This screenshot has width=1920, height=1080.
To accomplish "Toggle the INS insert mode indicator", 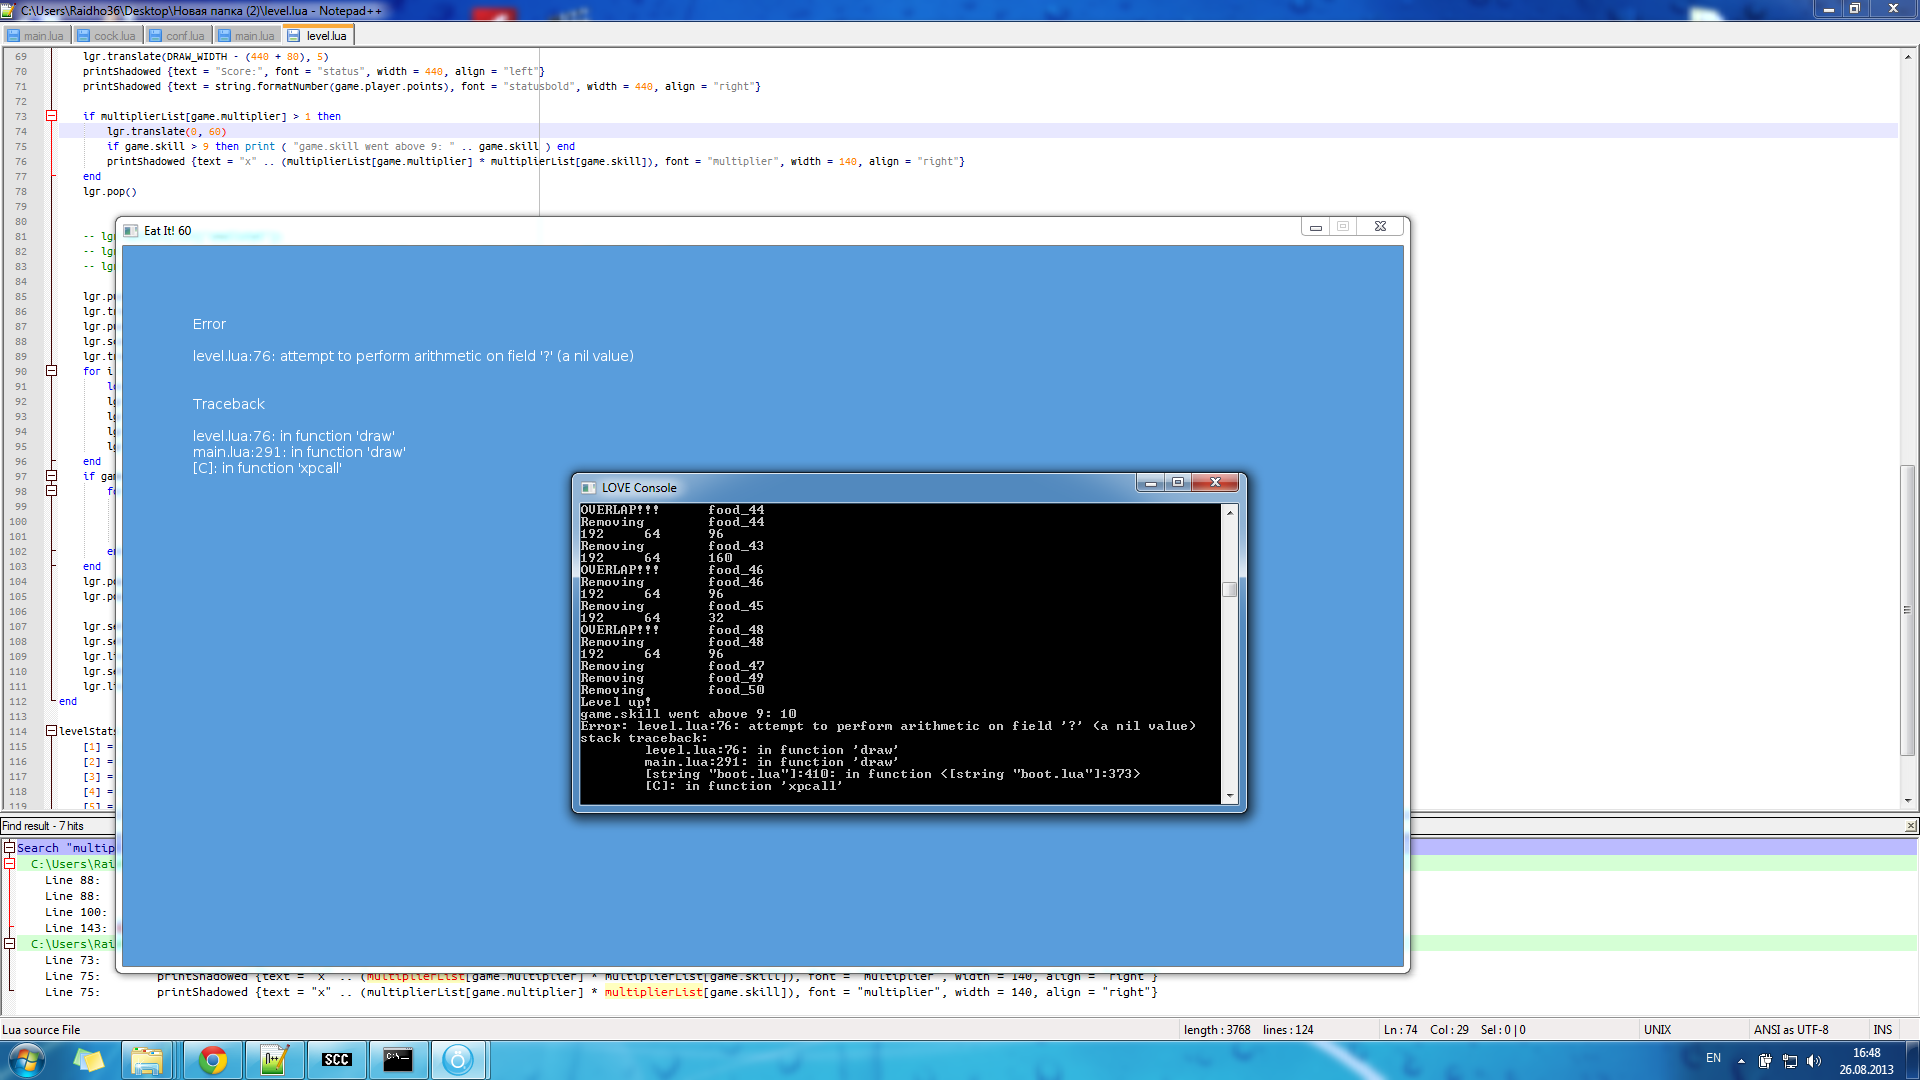I will [1883, 1030].
